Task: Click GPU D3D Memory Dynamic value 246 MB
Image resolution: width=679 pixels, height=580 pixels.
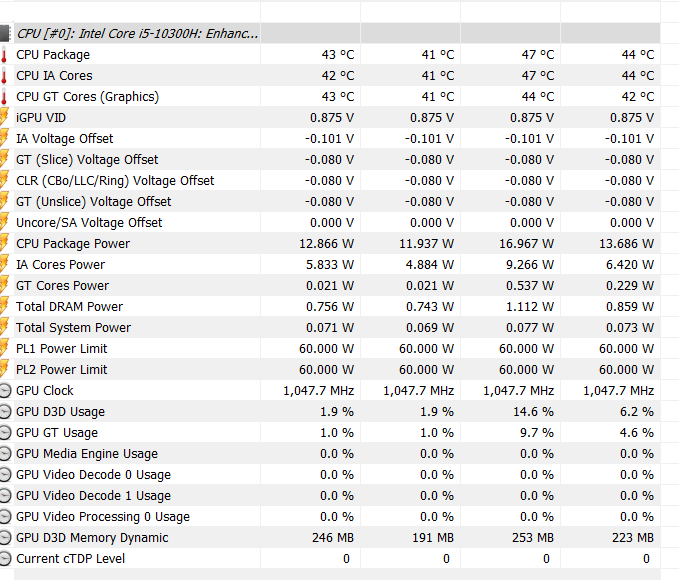Action: (333, 538)
